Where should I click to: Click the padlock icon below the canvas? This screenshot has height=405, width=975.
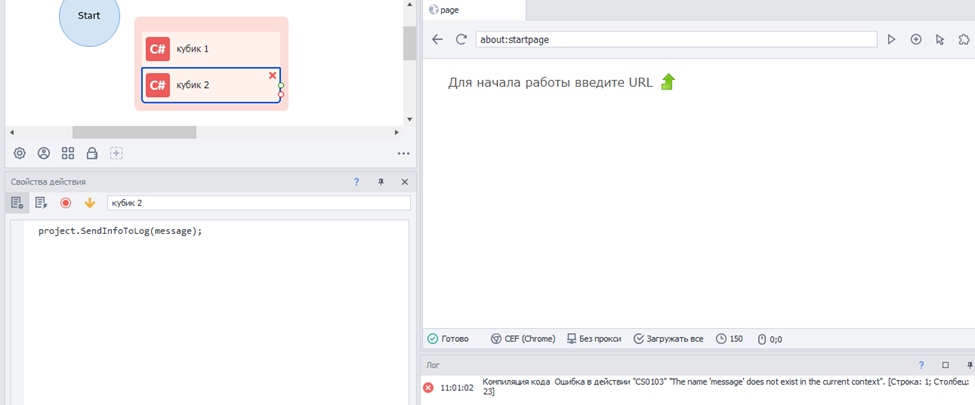(x=92, y=152)
